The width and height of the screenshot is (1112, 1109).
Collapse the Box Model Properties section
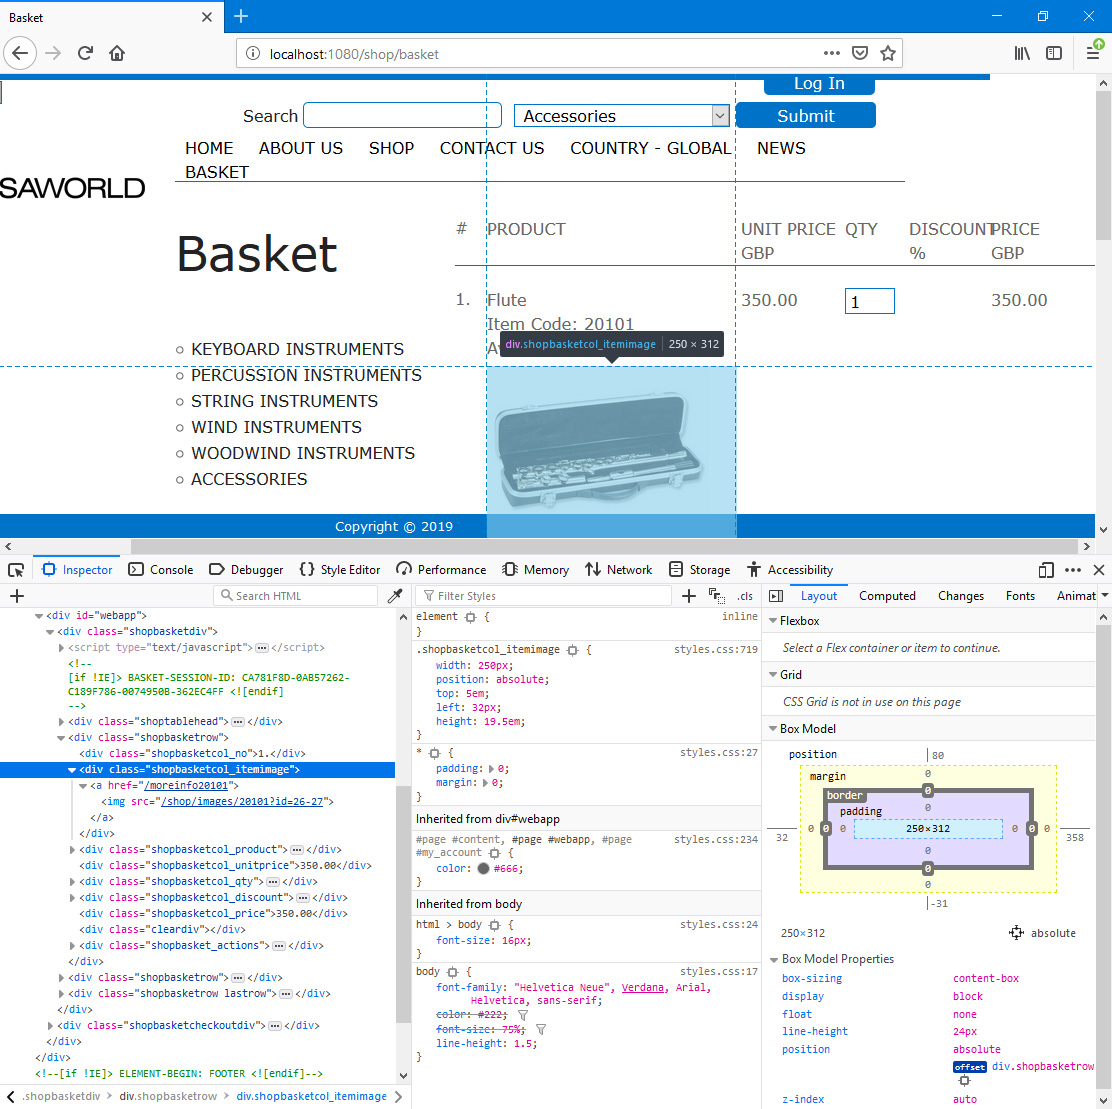coord(774,959)
